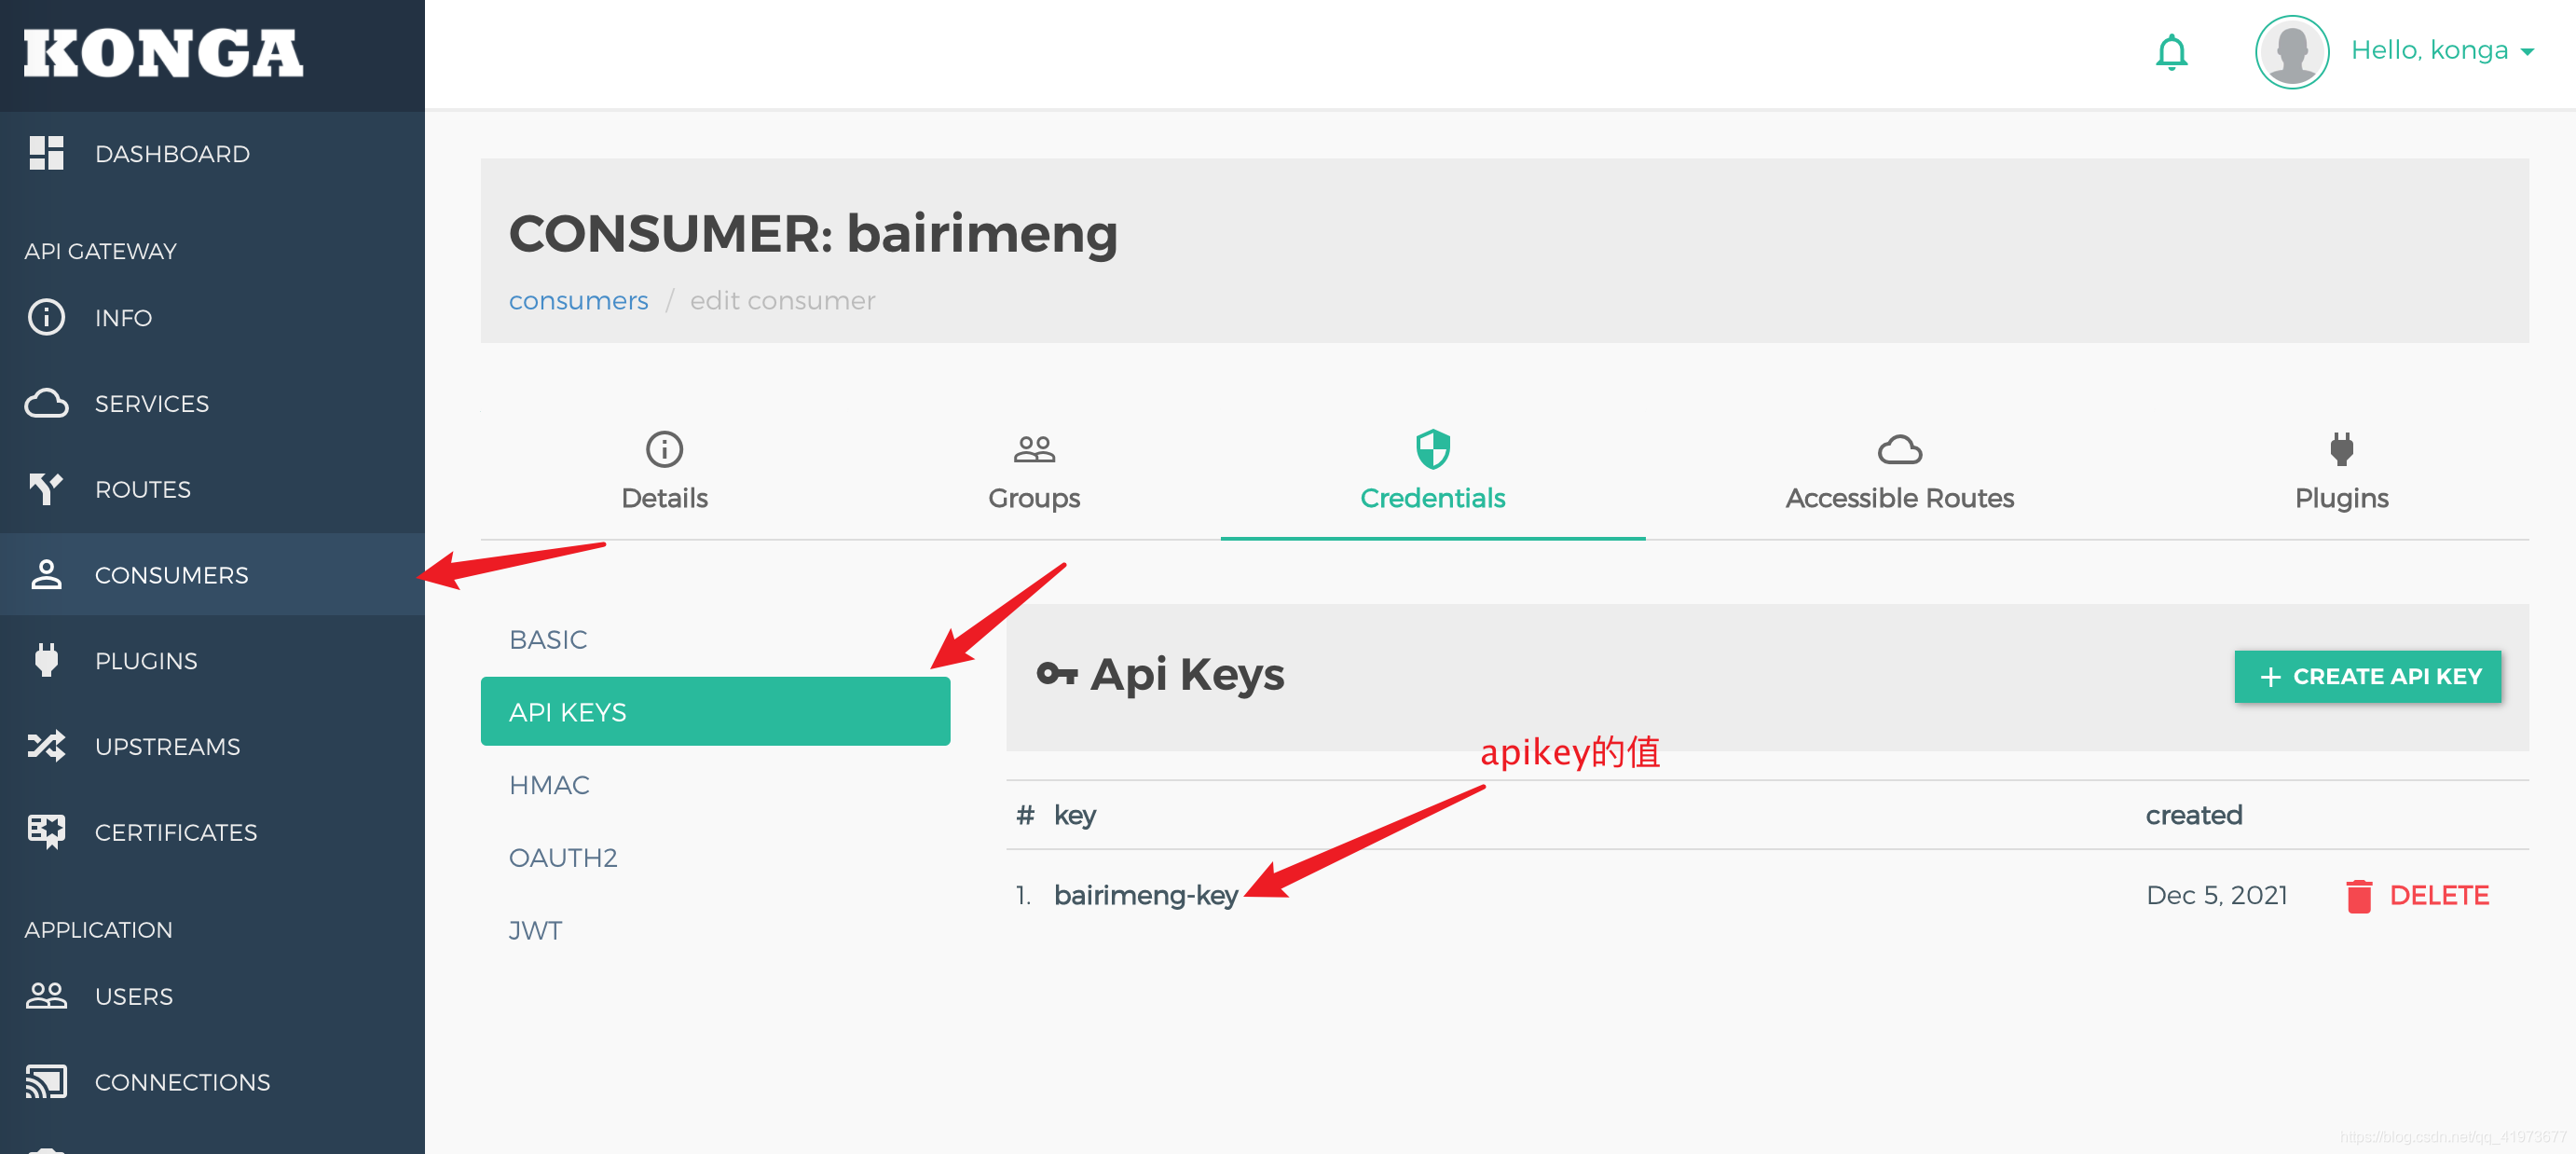
Task: Open the Accessible Routes tab
Action: (x=1898, y=472)
